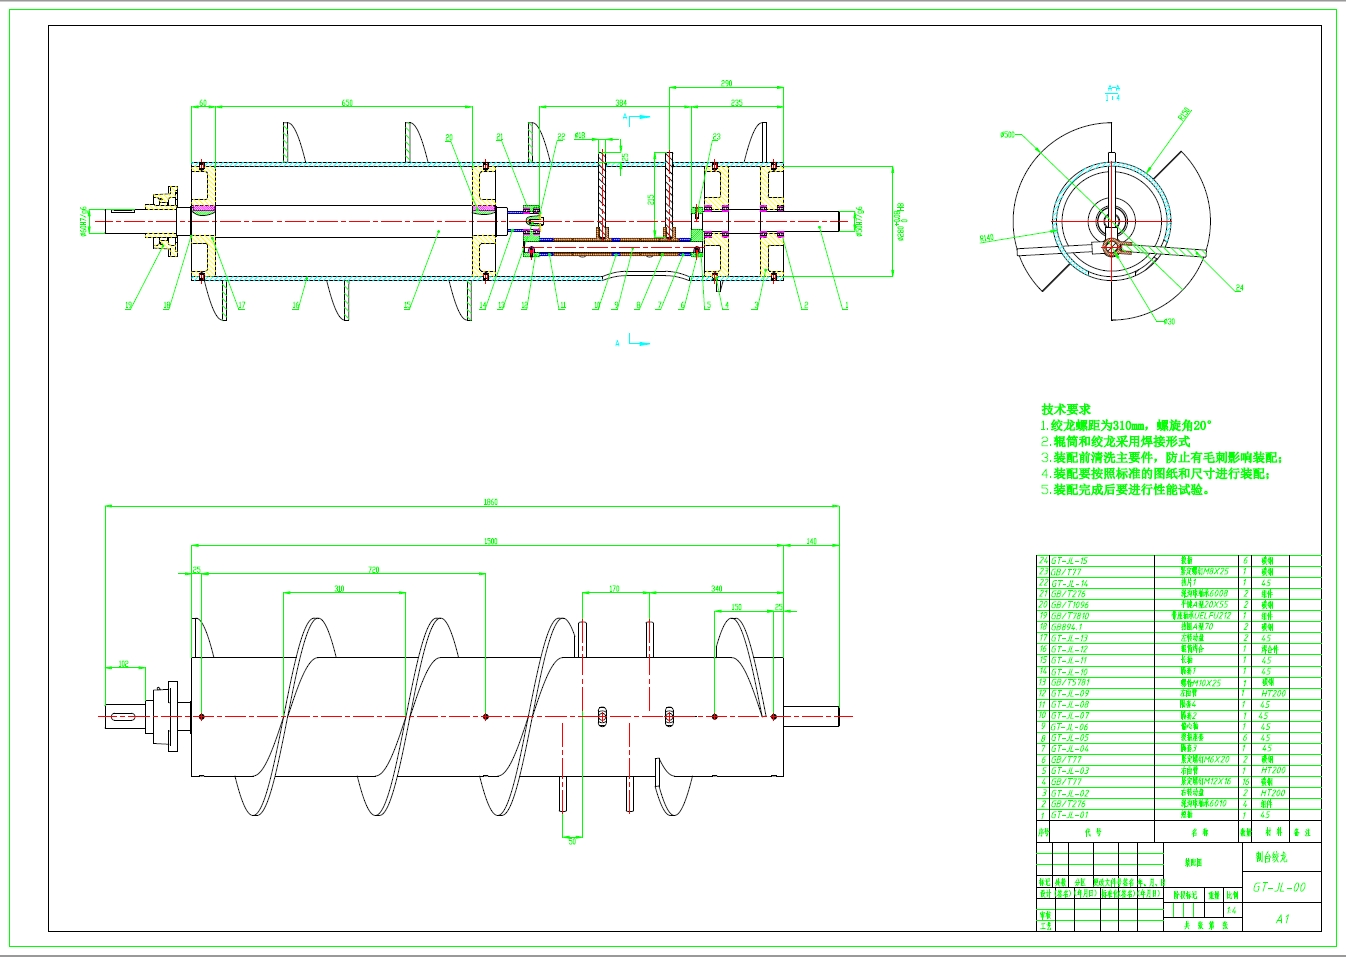Image resolution: width=1346 pixels, height=957 pixels.
Task: Select parts list code GT-JL-06
Action: coord(1070,727)
